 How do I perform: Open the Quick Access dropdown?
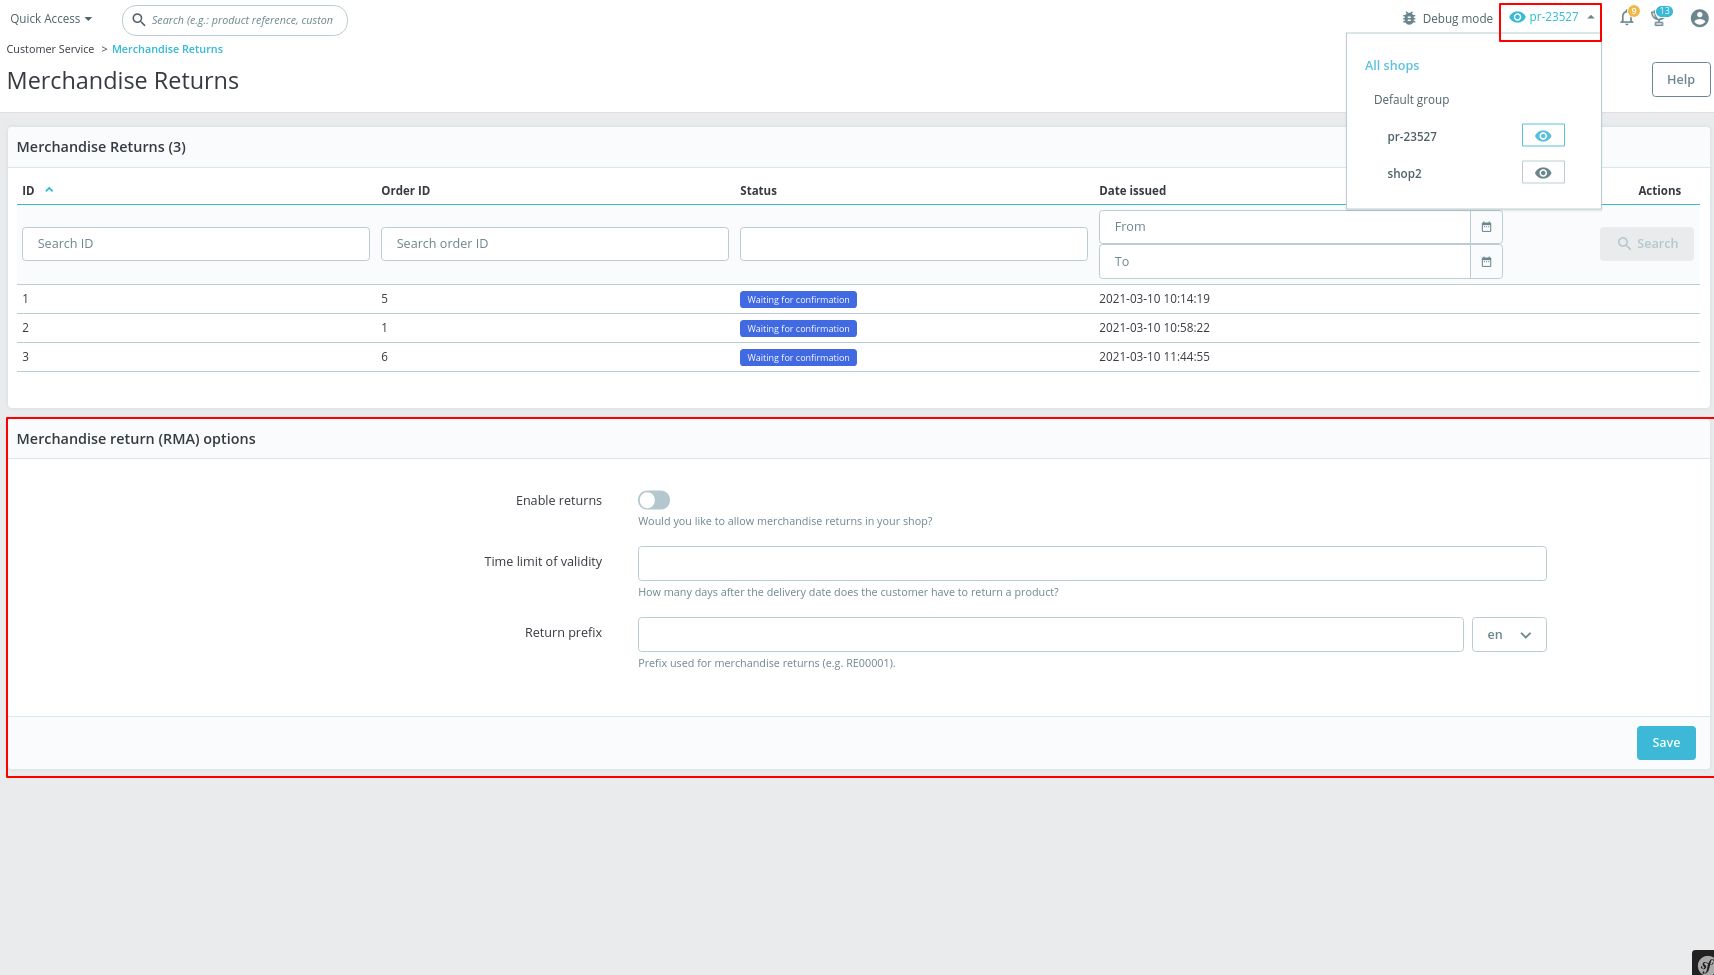[50, 18]
